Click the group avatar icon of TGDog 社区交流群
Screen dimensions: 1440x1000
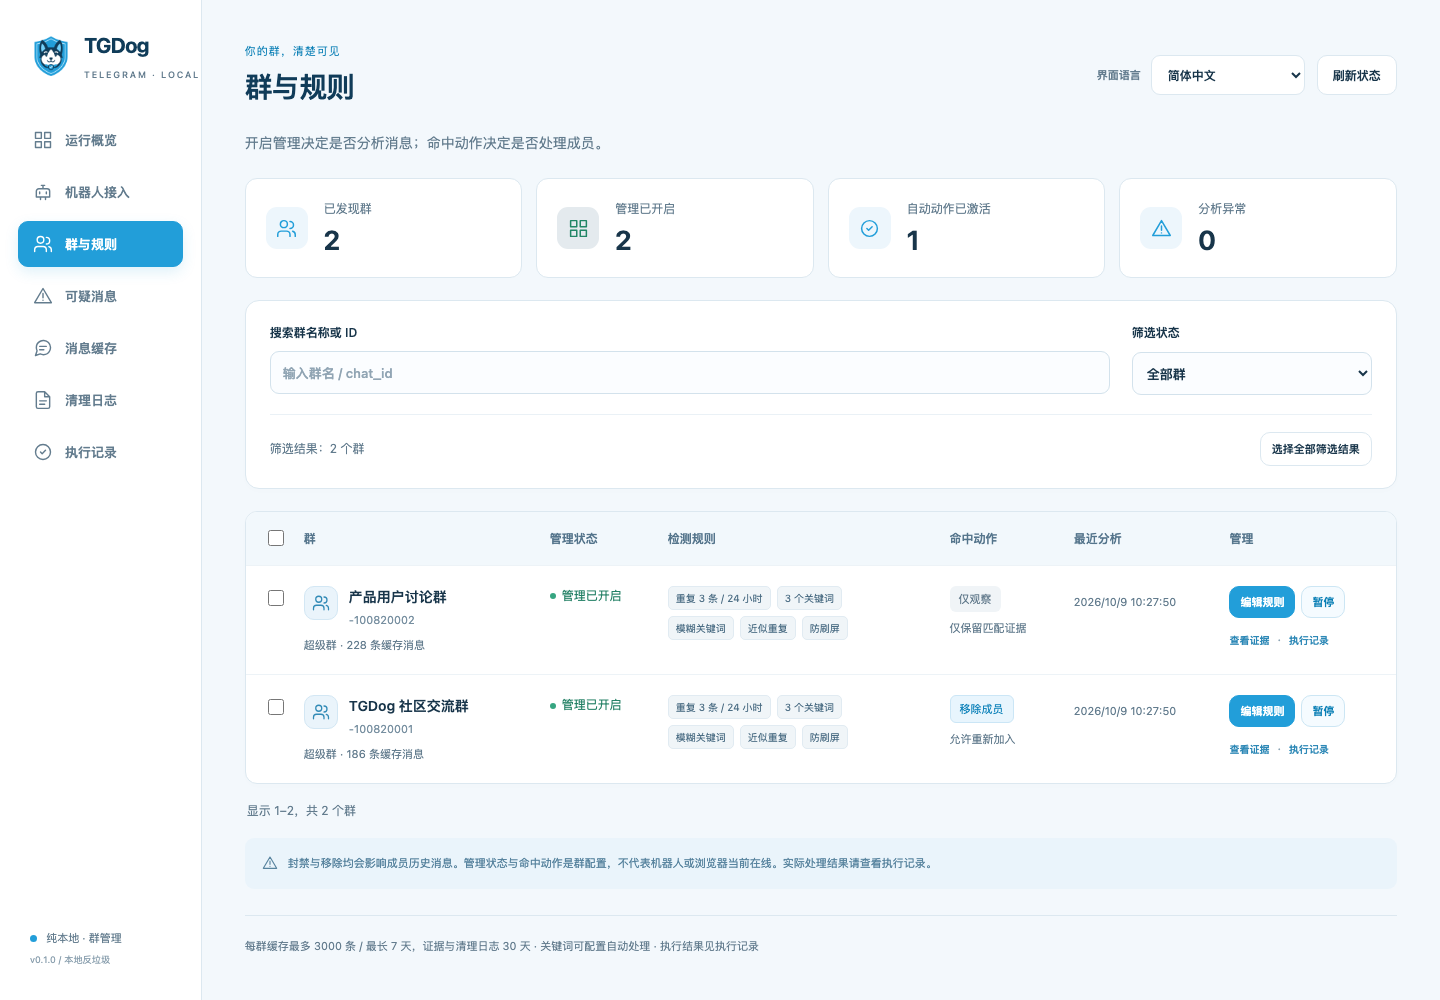[321, 712]
